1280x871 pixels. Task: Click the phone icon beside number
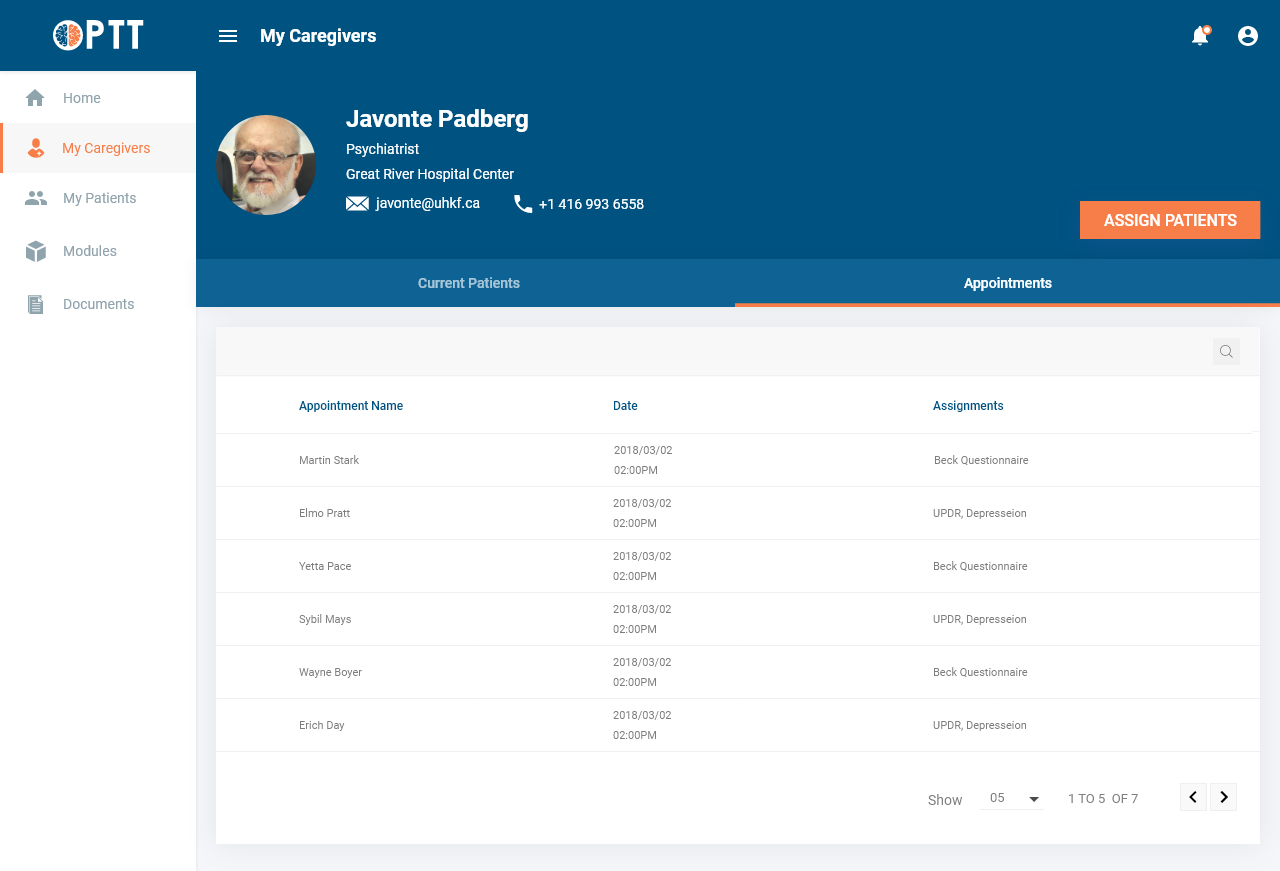523,204
